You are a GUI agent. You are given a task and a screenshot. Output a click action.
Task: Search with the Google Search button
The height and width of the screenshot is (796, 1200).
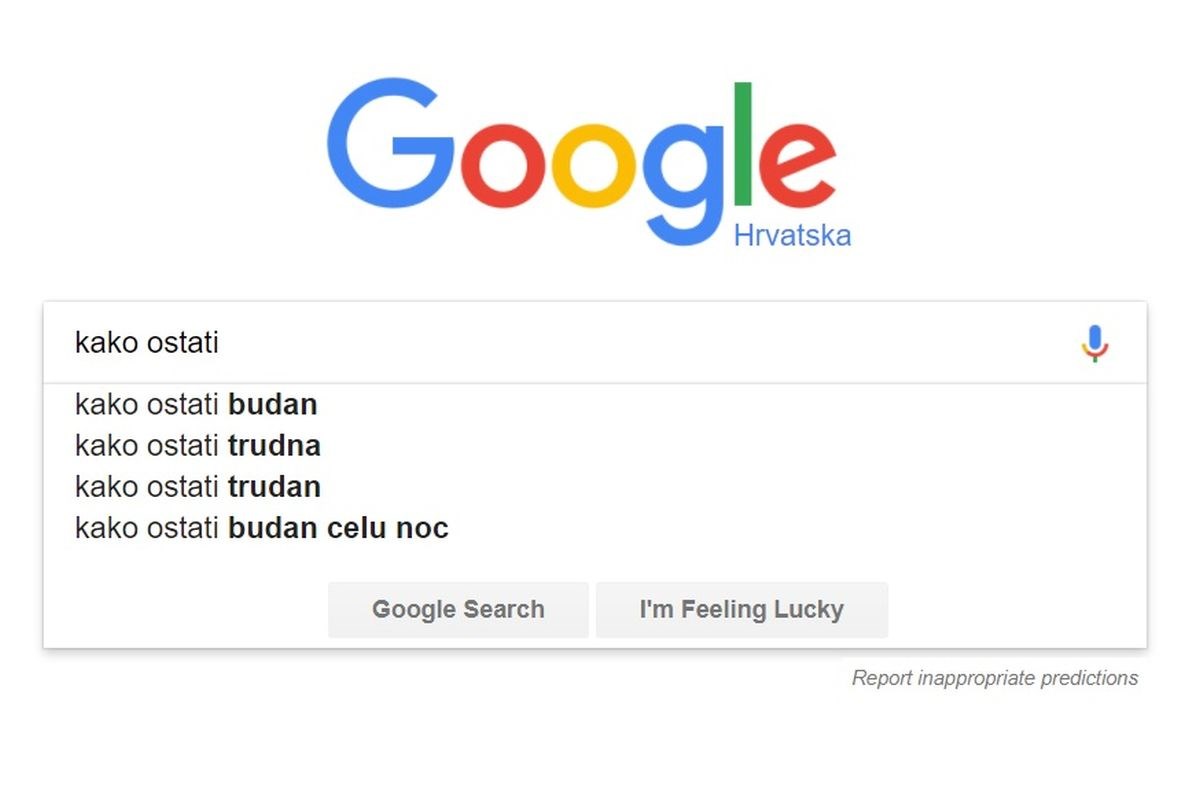pyautogui.click(x=458, y=609)
